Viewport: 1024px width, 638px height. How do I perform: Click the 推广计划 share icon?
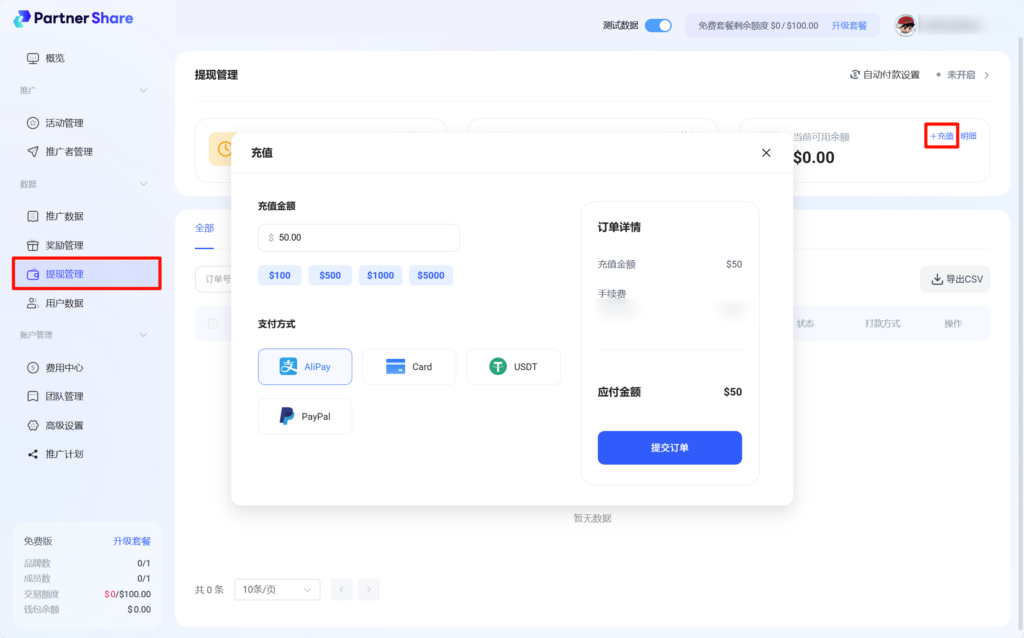pos(33,454)
